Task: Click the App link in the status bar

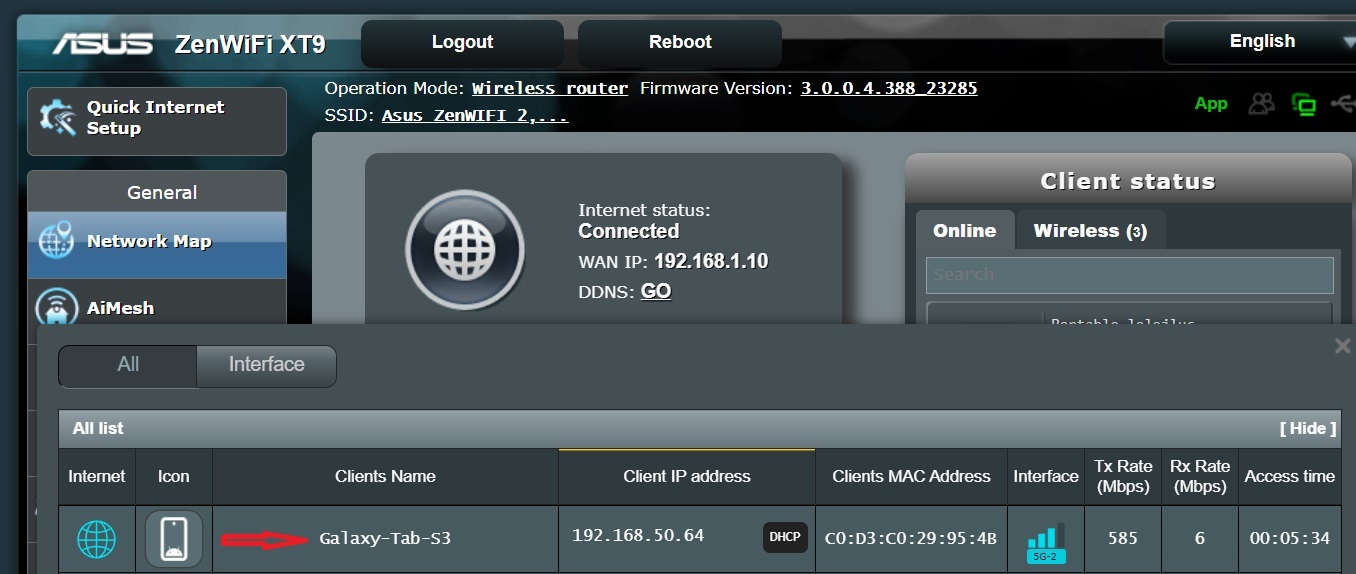Action: click(1210, 104)
